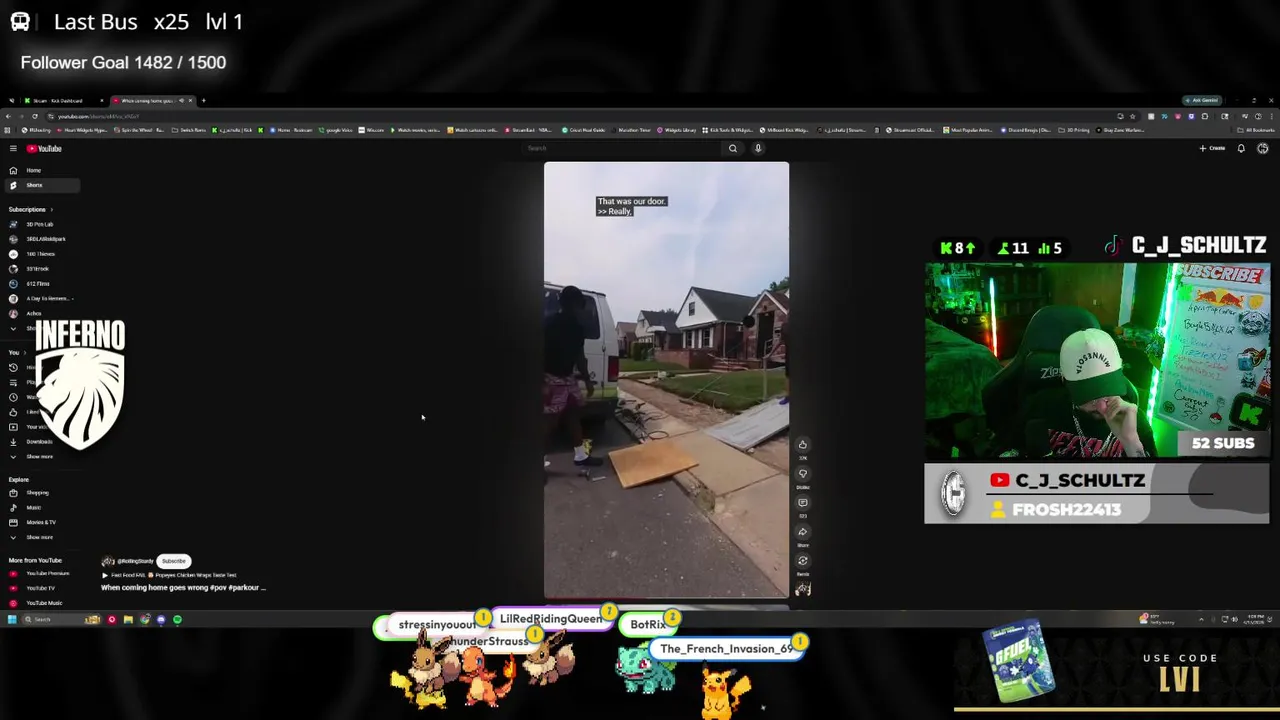This screenshot has width=1280, height=720.
Task: Reload the page
Action: click(34, 116)
